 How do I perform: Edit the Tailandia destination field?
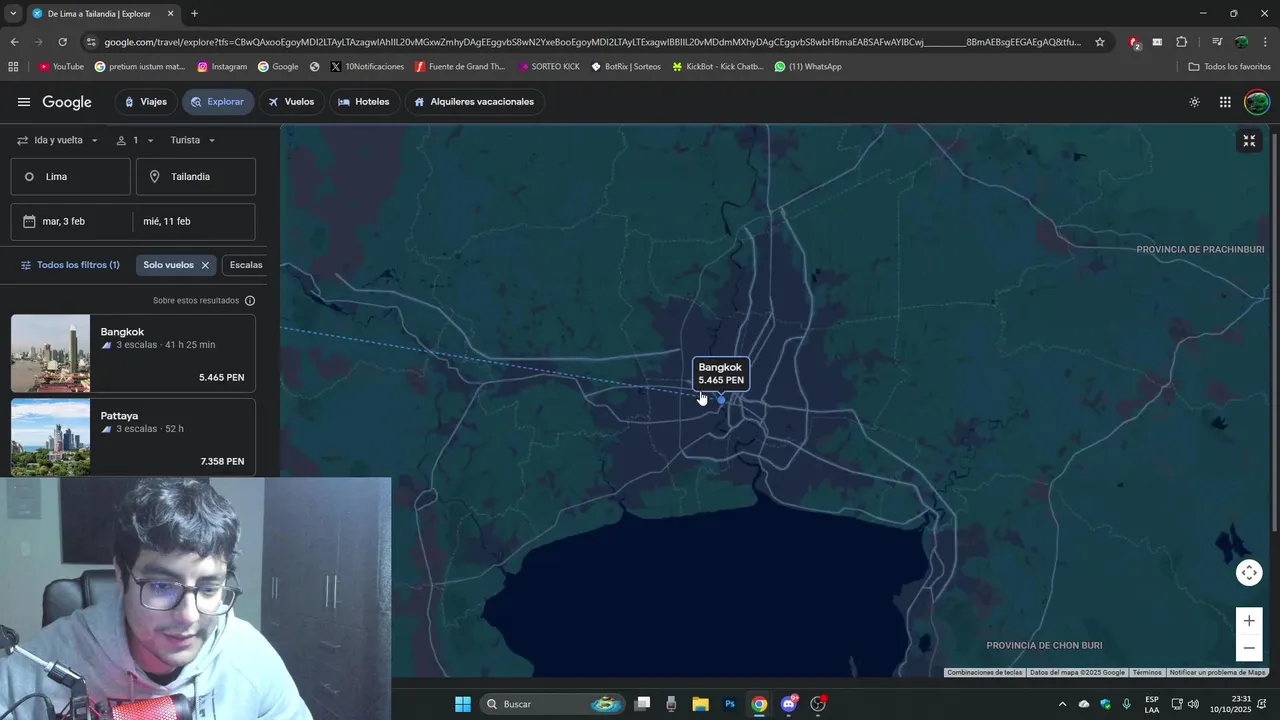pyautogui.click(x=195, y=176)
